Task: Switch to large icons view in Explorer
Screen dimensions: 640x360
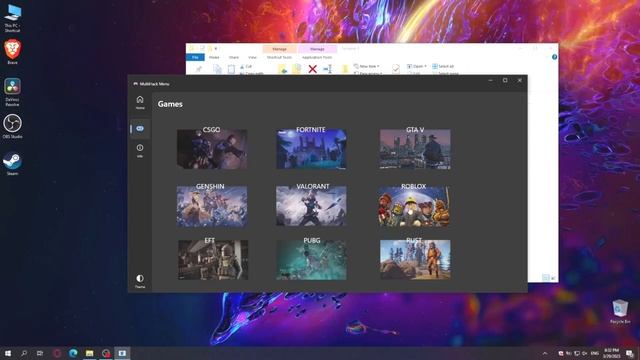Action: pos(553,278)
